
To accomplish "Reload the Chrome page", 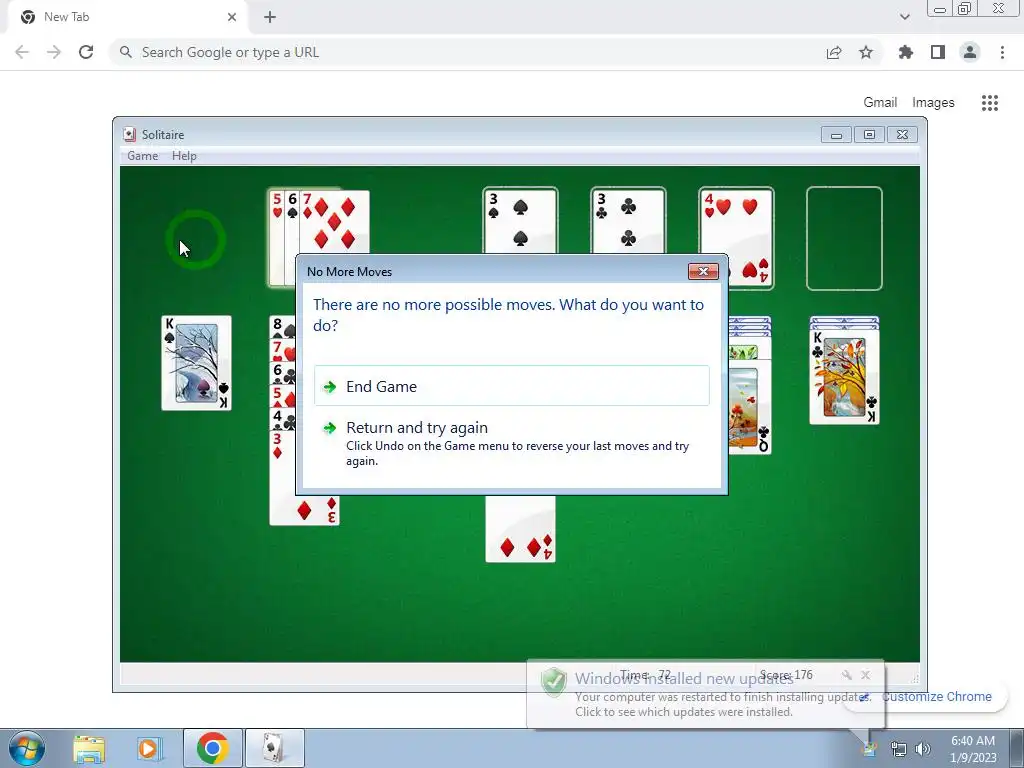I will tap(86, 52).
